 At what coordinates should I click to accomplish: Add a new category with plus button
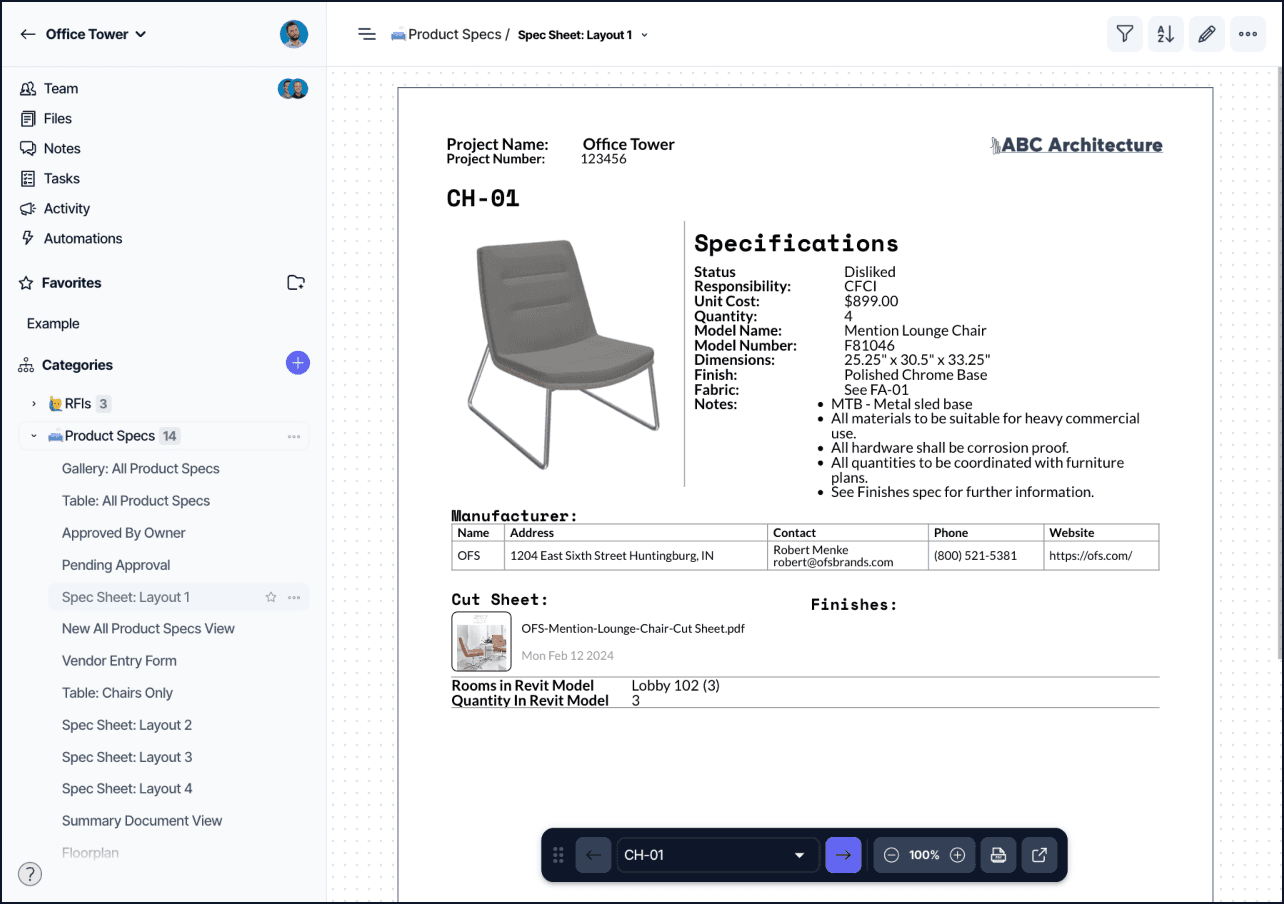(298, 364)
